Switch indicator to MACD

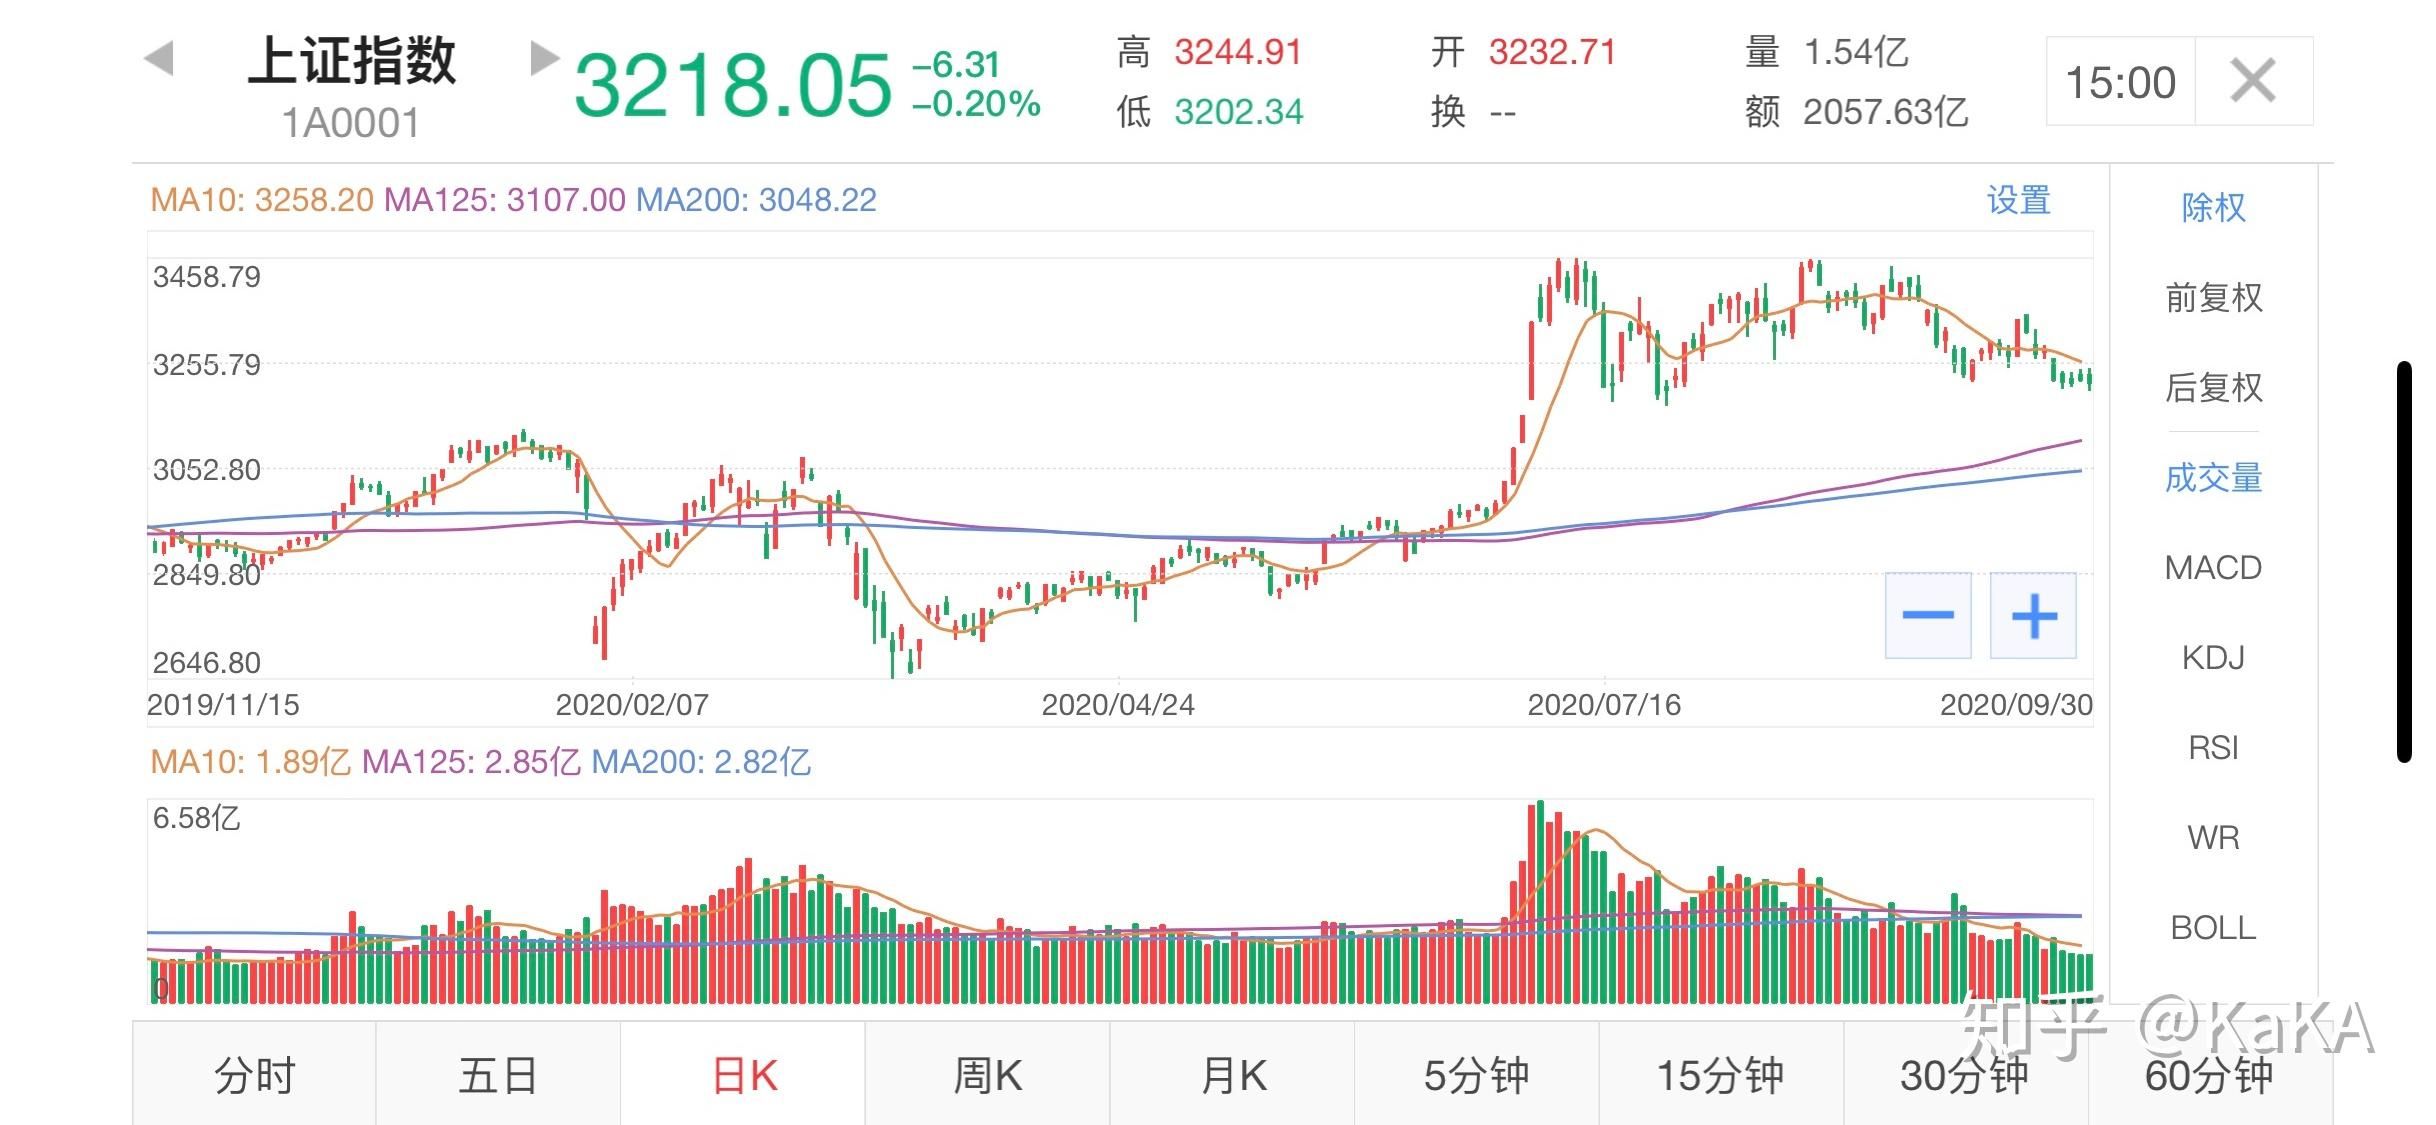pyautogui.click(x=2213, y=567)
